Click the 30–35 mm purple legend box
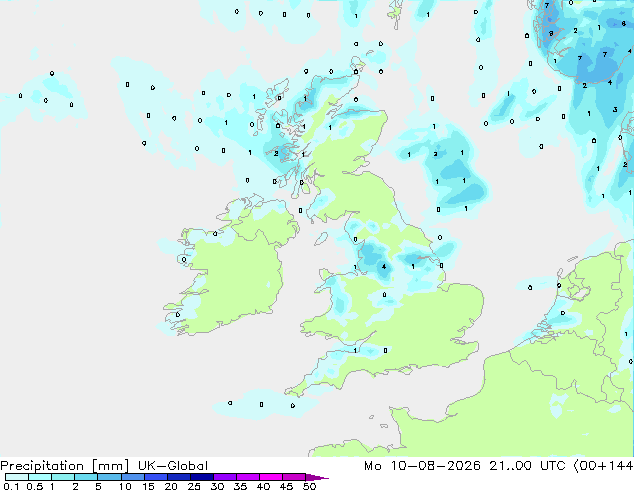The height and width of the screenshot is (490, 634). click(224, 477)
